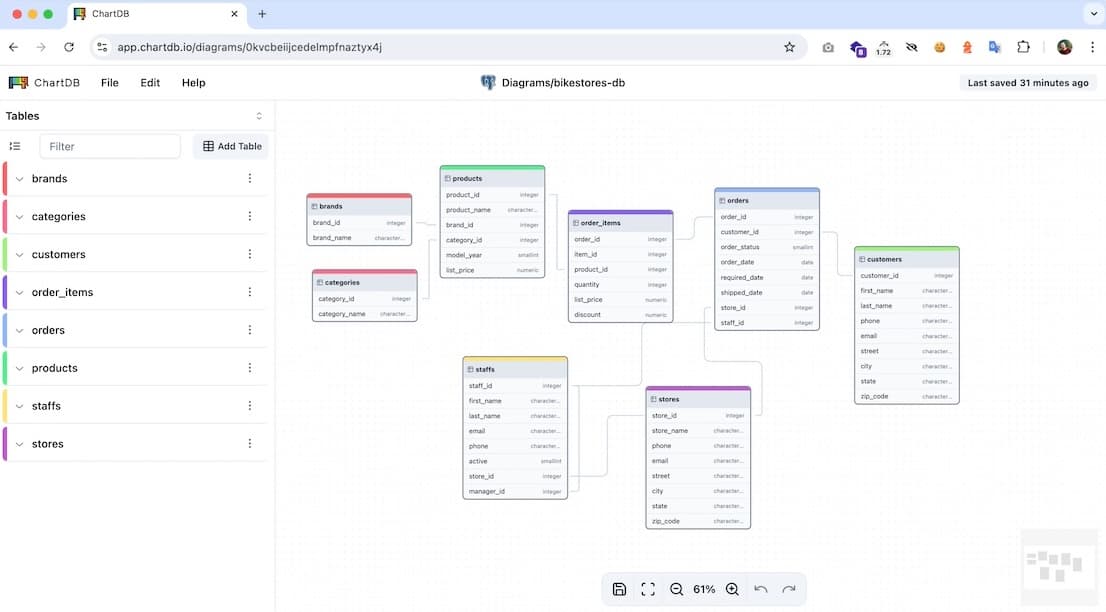Image resolution: width=1106 pixels, height=612 pixels.
Task: Click the Add Table button
Action: tap(230, 146)
